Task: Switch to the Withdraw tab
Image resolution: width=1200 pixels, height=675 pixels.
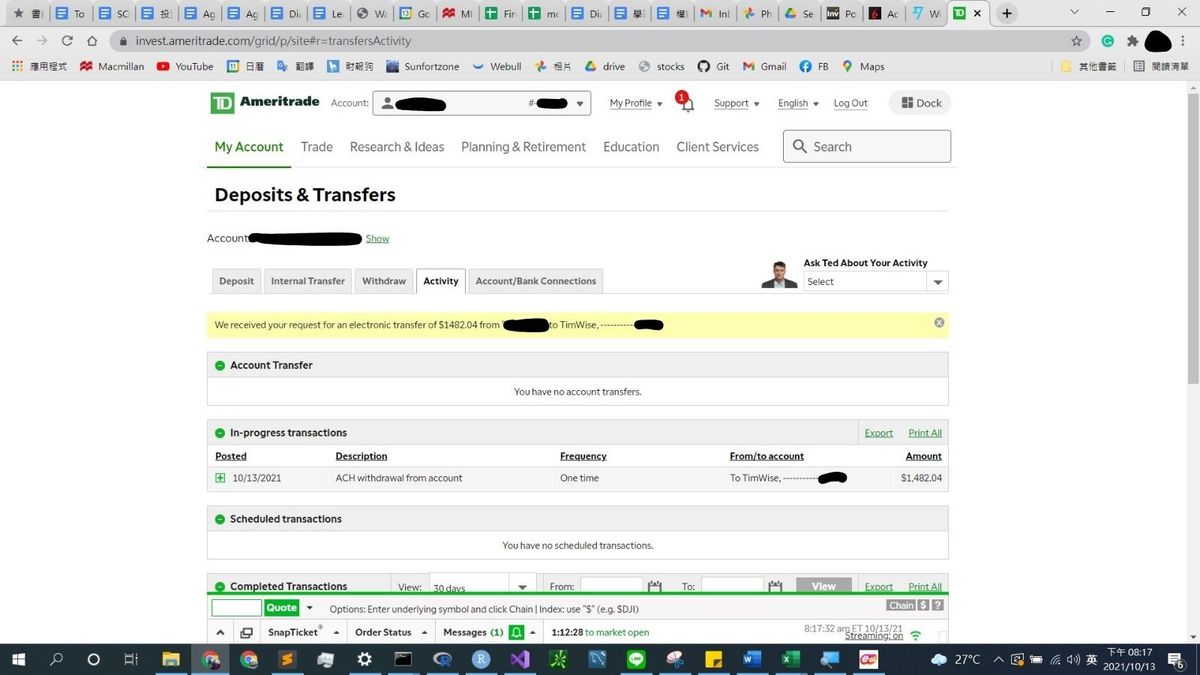Action: 384,281
